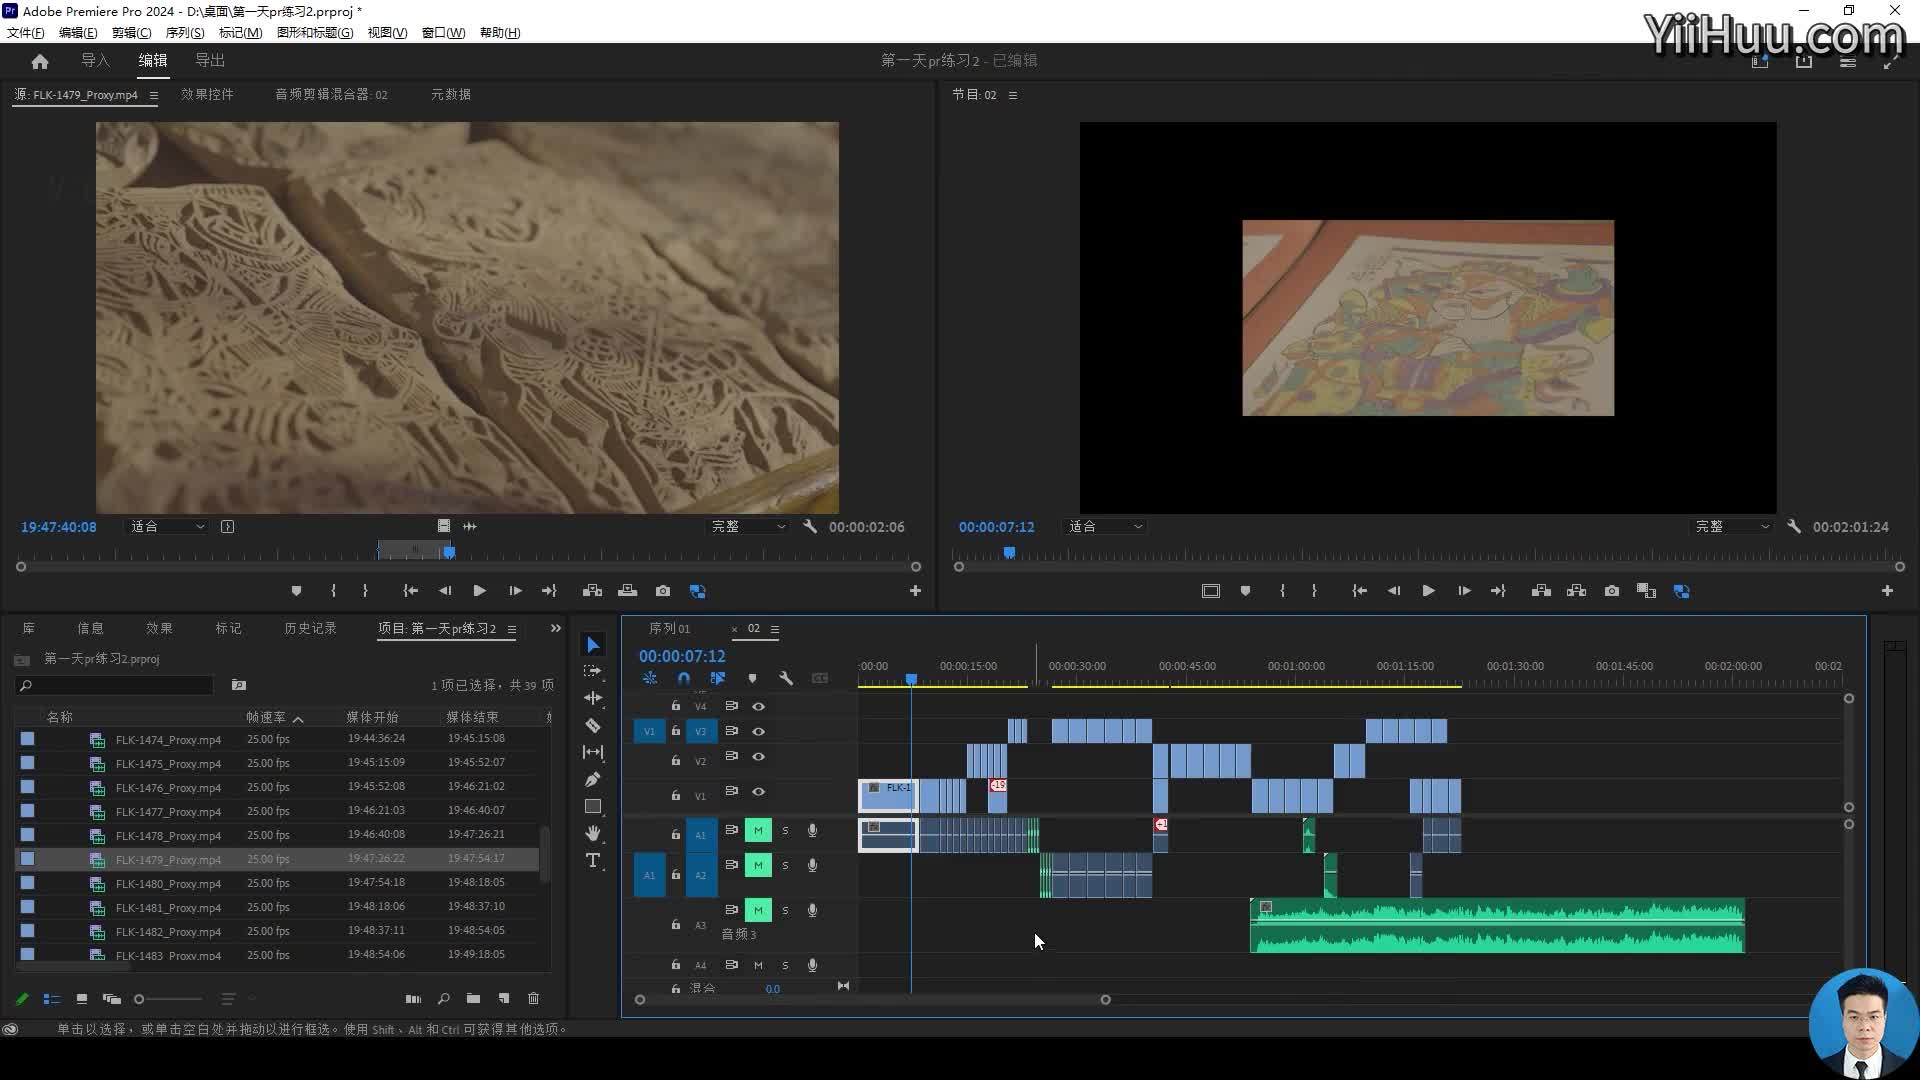Open Program panel menu
This screenshot has width=1920, height=1080.
point(1013,95)
